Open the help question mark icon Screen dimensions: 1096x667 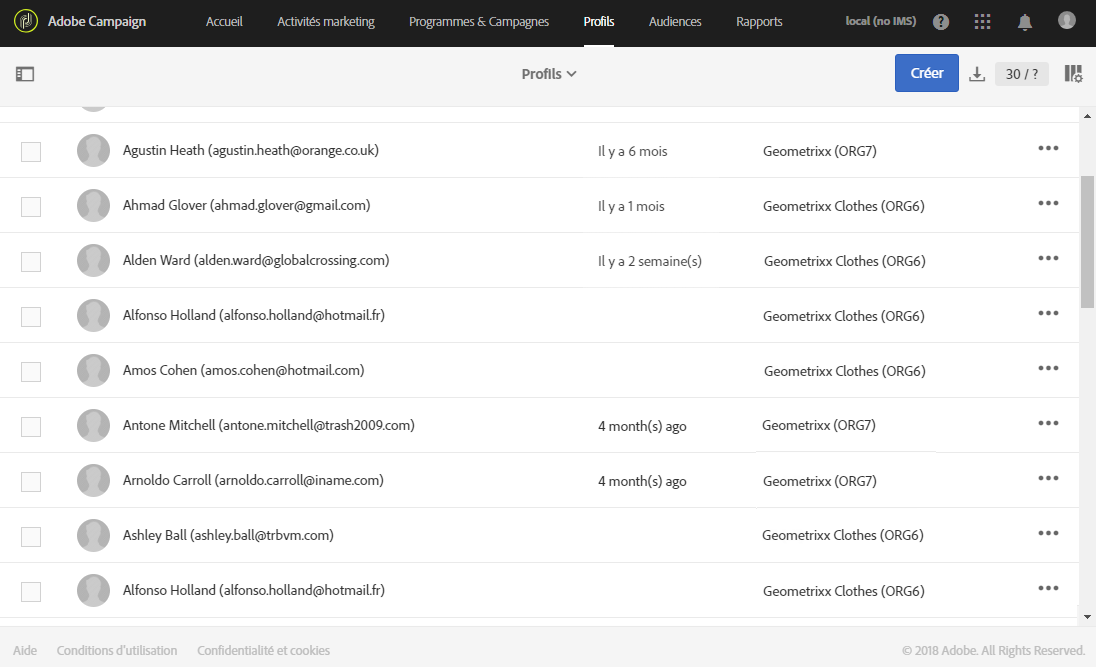pos(941,22)
